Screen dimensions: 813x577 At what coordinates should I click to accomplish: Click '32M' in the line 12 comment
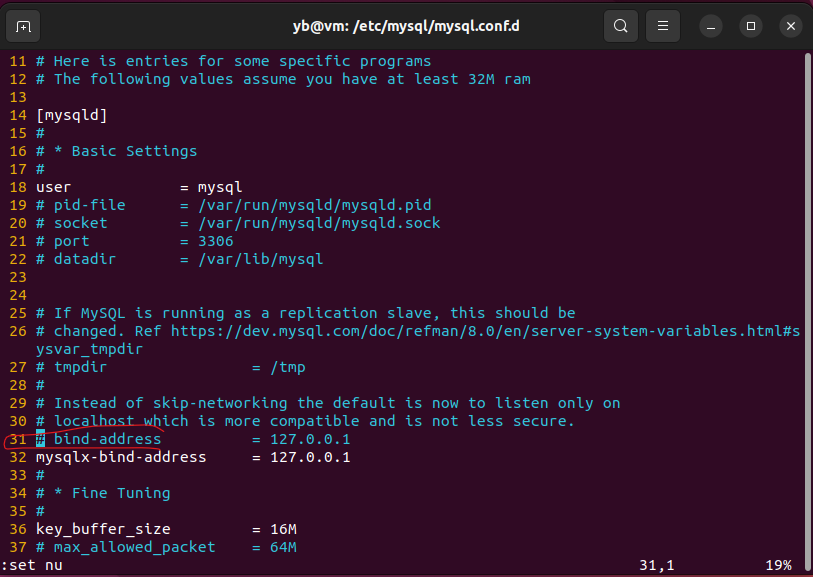pos(481,79)
